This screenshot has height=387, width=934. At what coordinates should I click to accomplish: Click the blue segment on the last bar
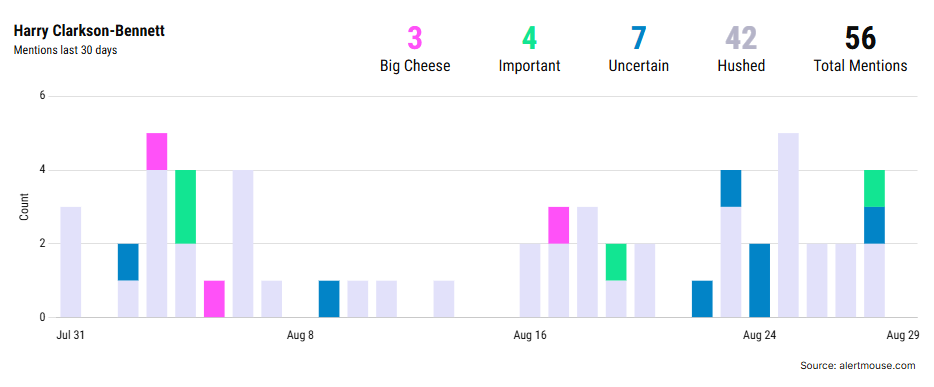pos(874,226)
